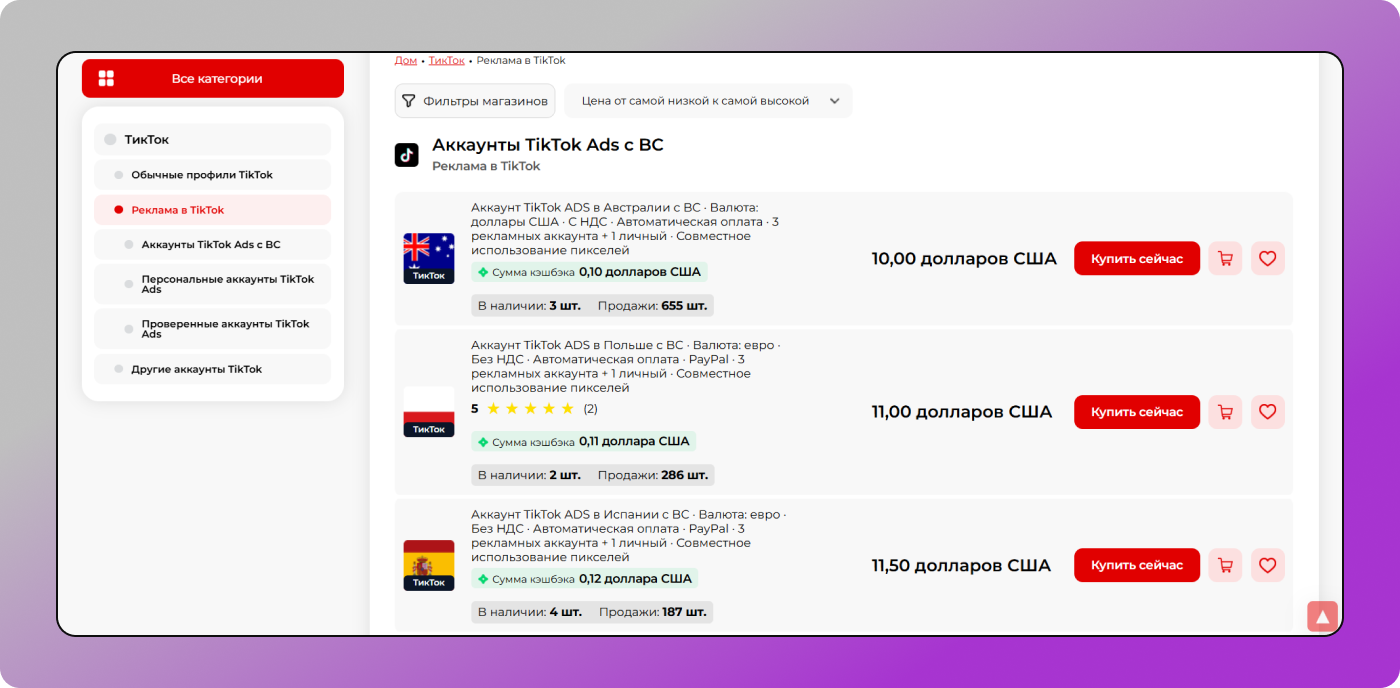Viewport: 1400px width, 688px height.
Task: Click the TikTok logo icon beside heading
Action: point(406,155)
